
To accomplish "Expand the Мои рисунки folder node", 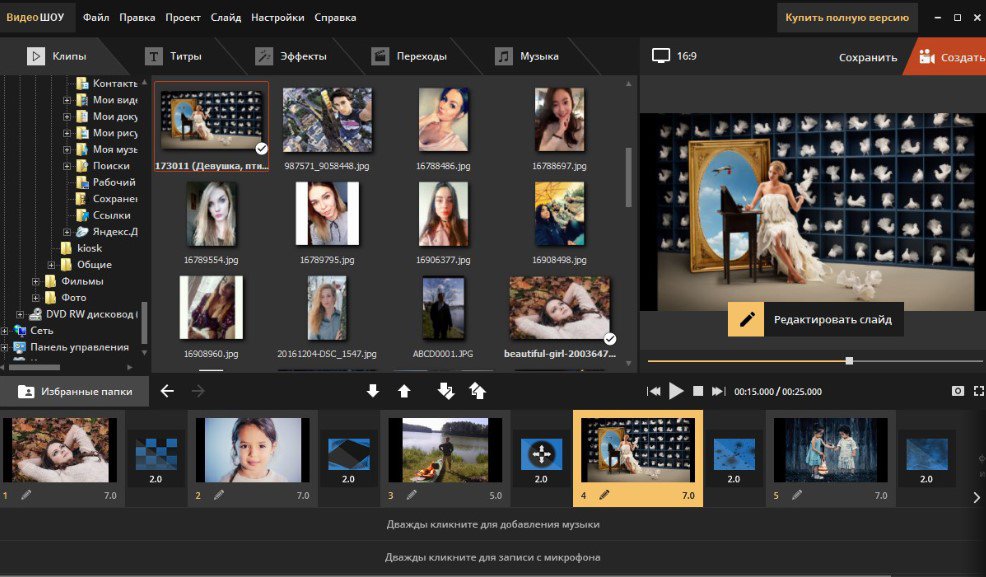I will click(67, 133).
